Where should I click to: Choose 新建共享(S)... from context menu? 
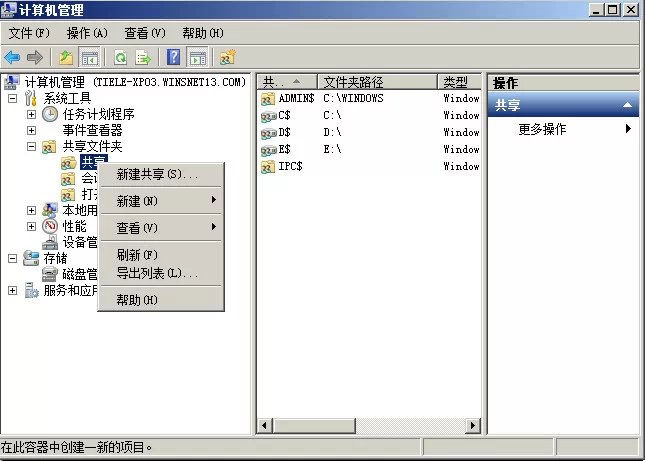coord(157,174)
